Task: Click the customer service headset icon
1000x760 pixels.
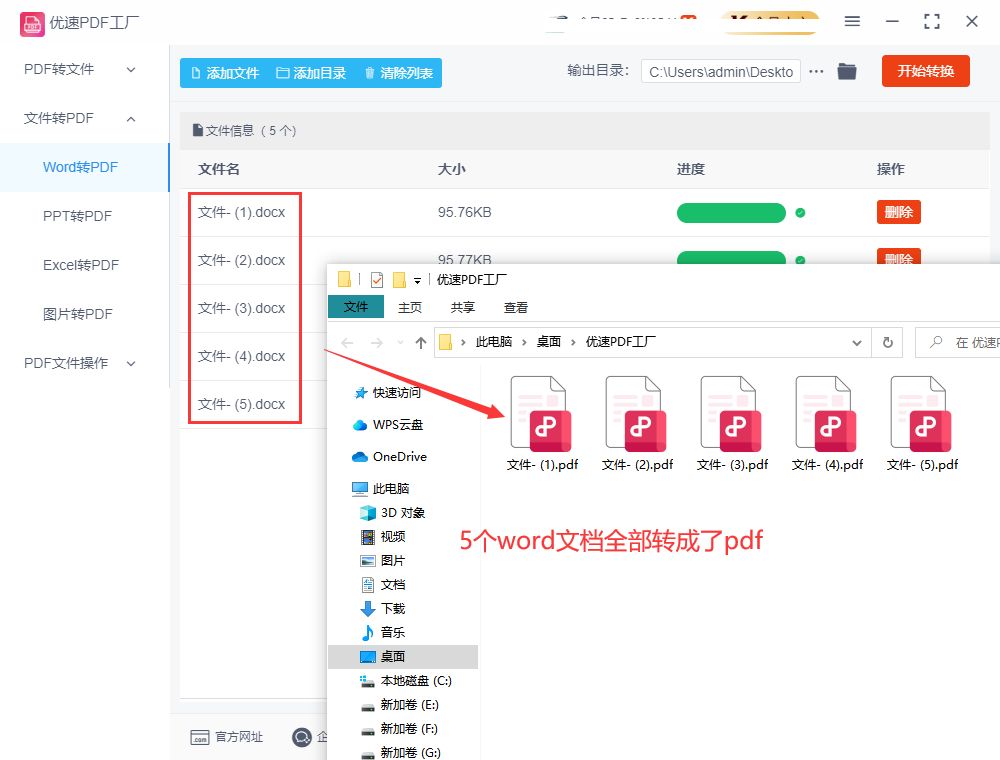Action: click(302, 737)
